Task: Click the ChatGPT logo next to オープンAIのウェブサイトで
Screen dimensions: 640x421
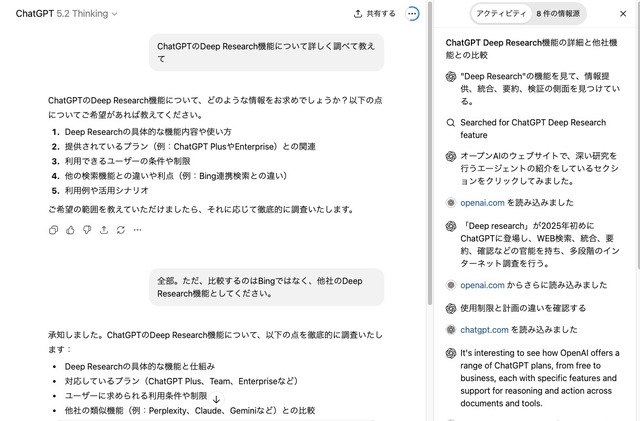Action: (x=451, y=156)
